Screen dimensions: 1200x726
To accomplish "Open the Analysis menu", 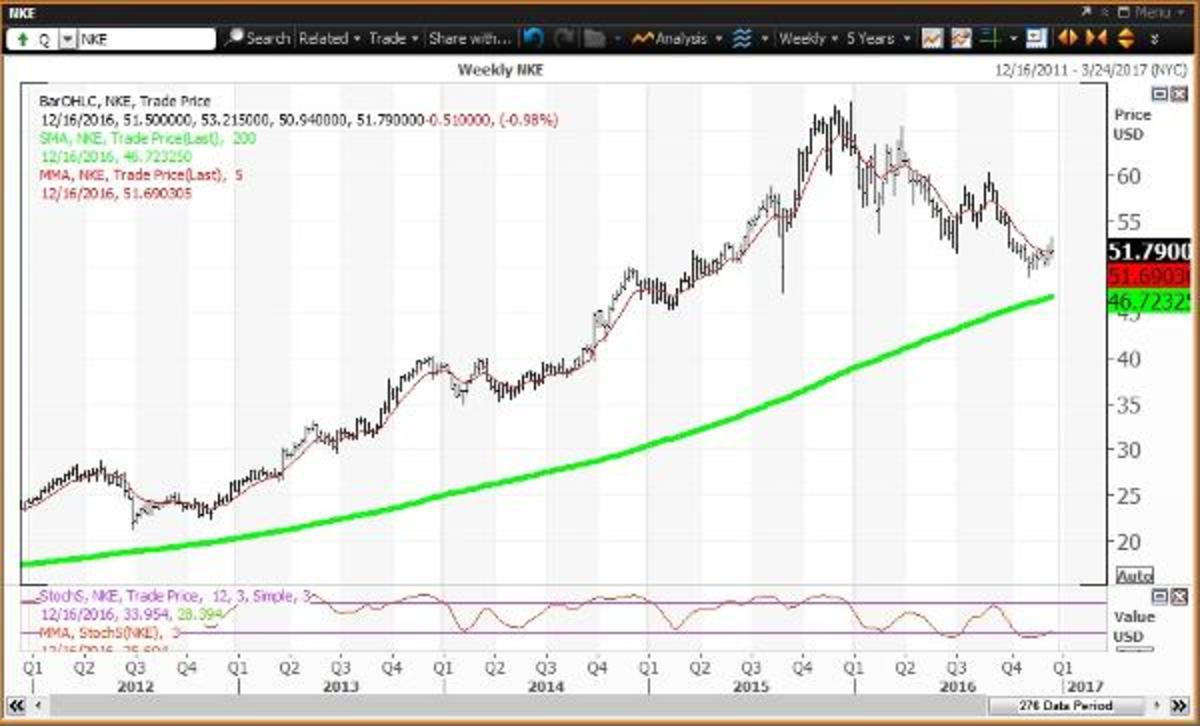I will click(x=676, y=38).
